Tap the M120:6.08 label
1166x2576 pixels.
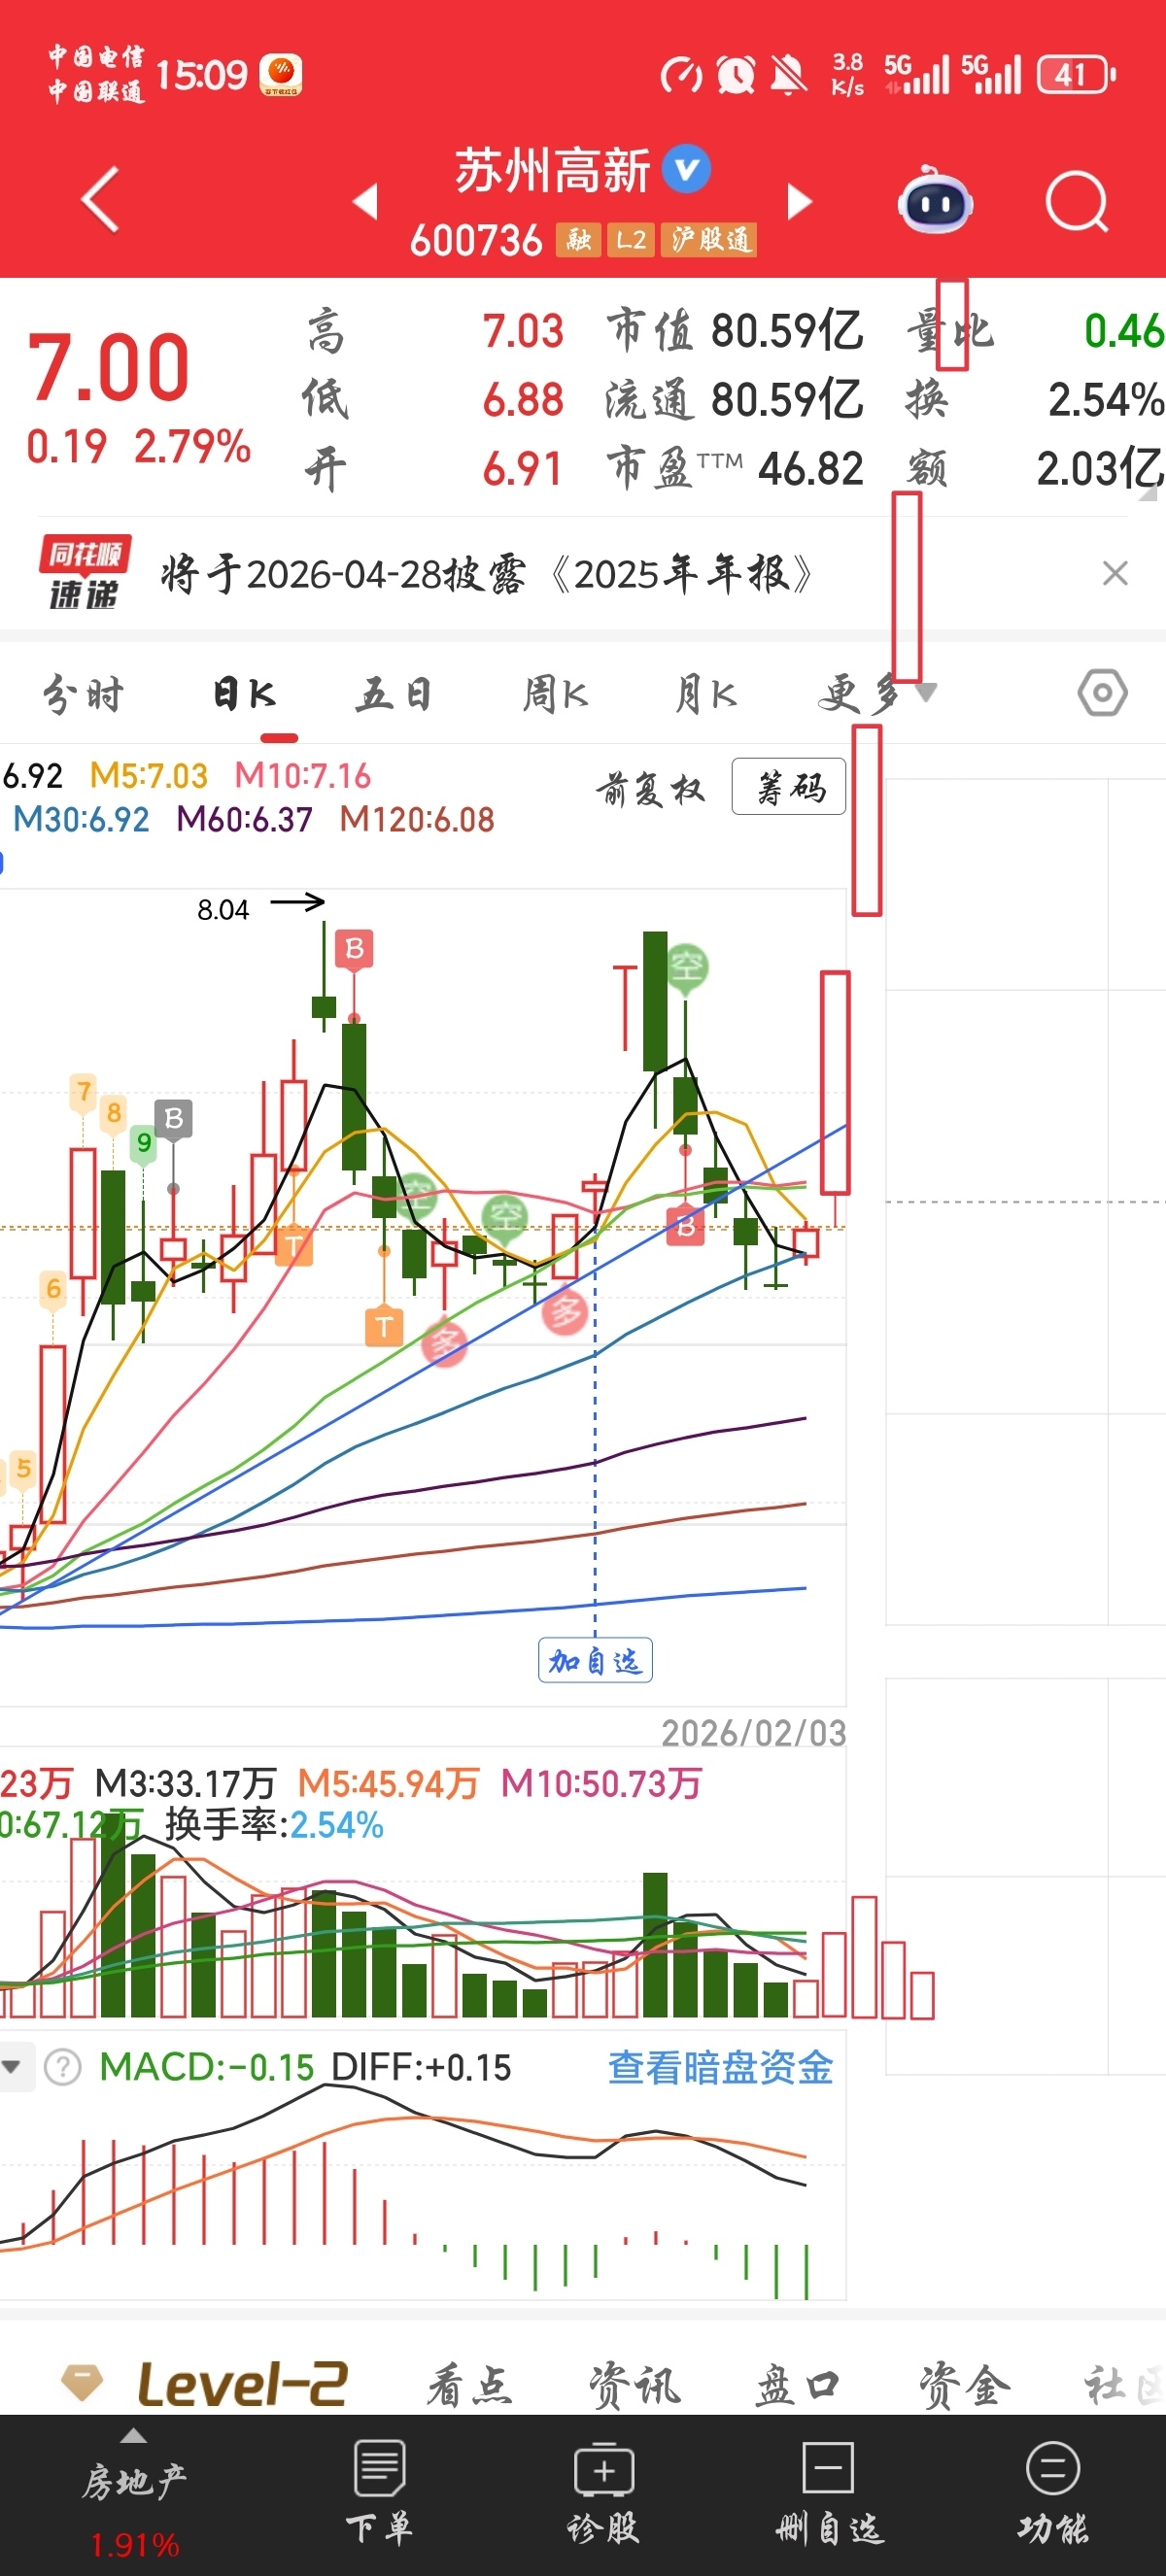click(417, 819)
